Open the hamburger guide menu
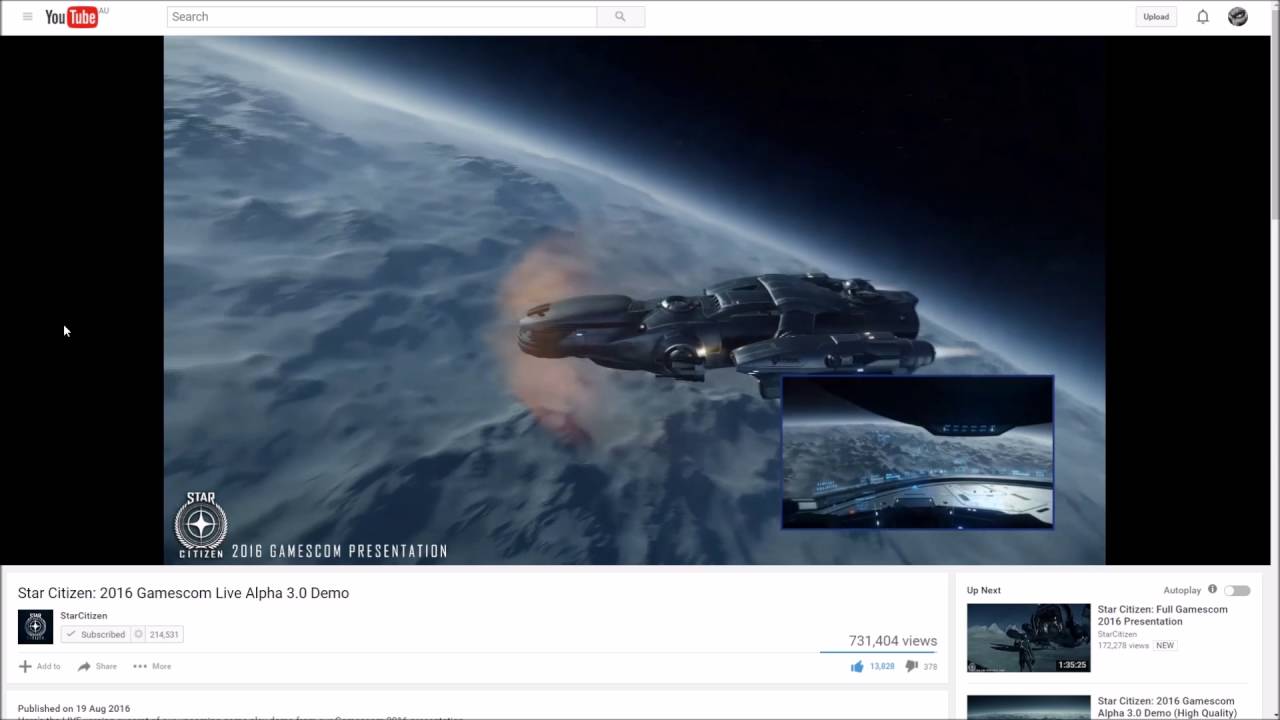 27,17
